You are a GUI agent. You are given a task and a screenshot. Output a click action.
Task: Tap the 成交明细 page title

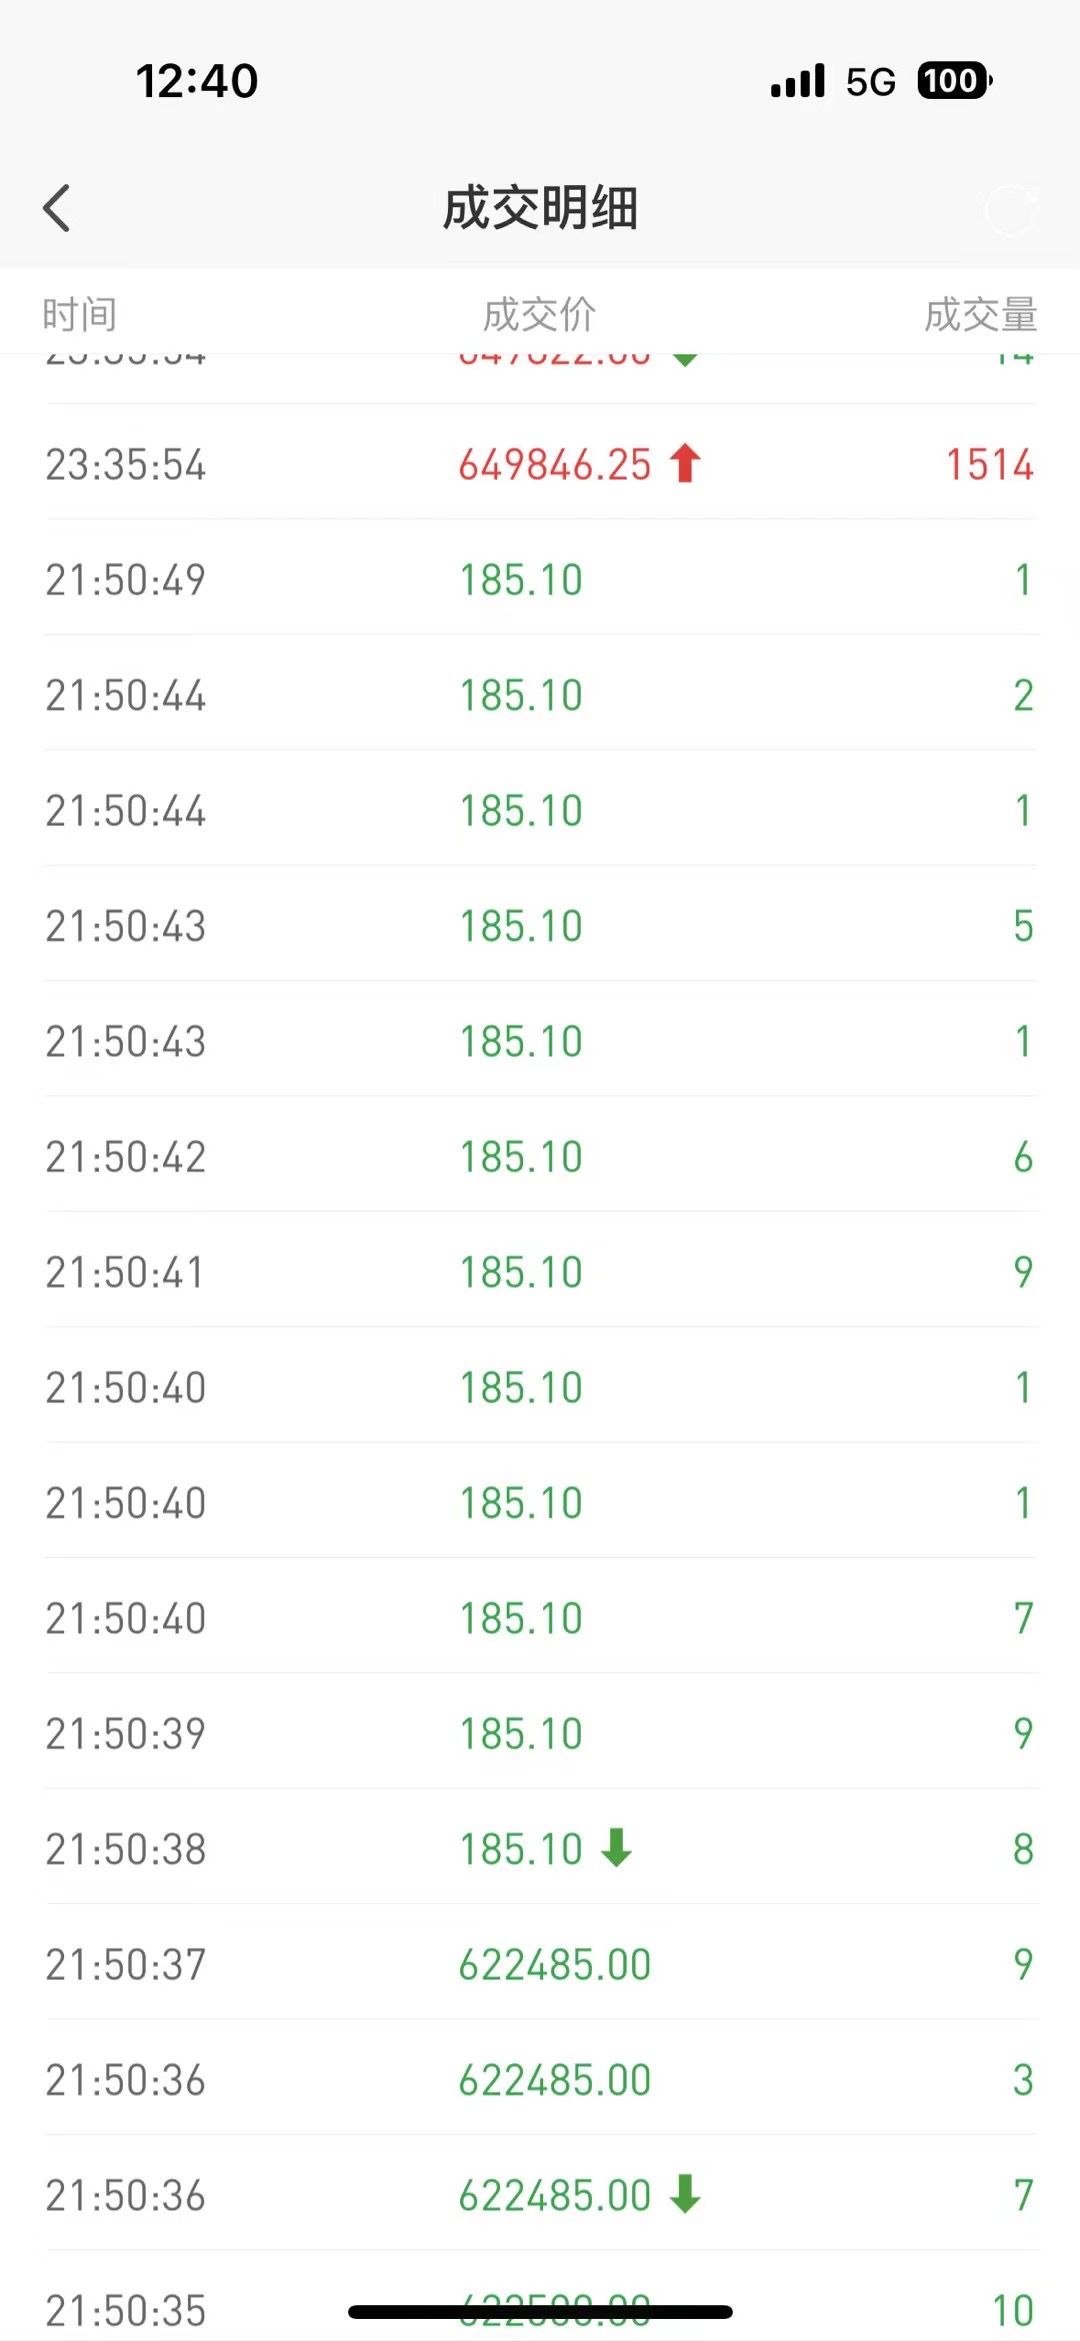[x=540, y=208]
